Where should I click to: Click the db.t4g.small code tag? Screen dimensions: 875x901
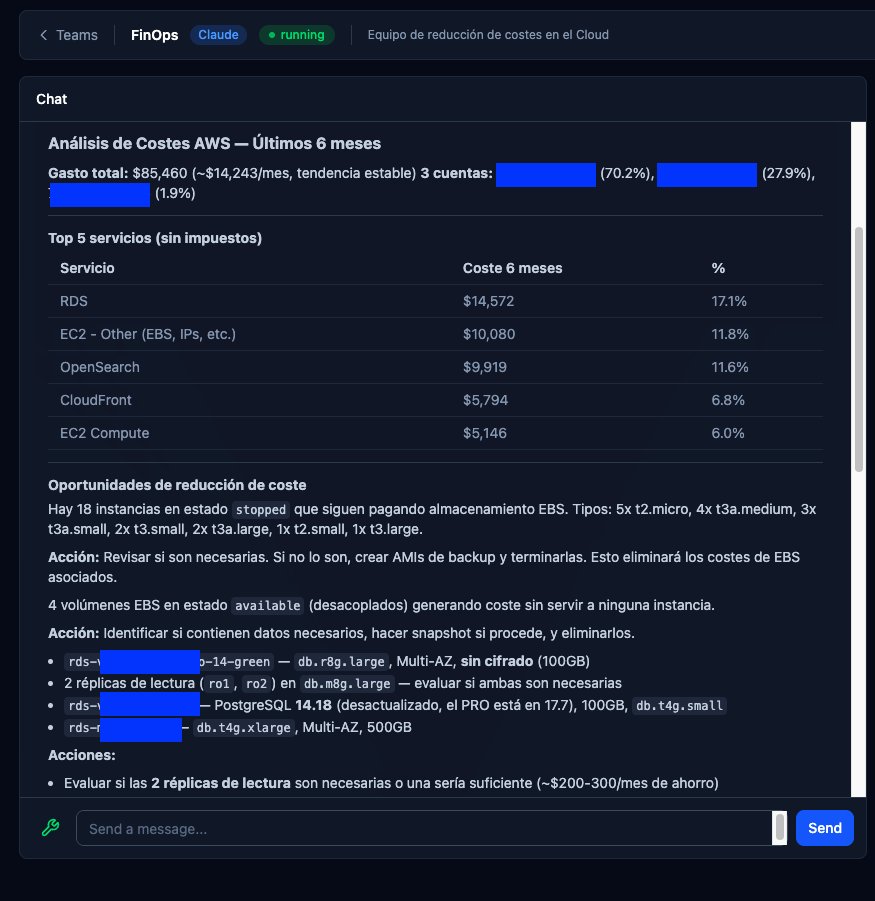[680, 706]
